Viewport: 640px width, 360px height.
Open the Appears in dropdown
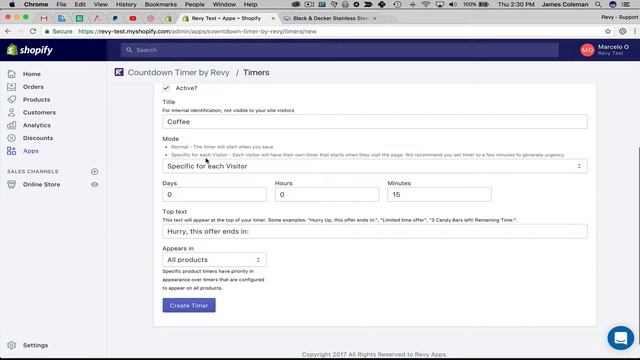click(214, 260)
